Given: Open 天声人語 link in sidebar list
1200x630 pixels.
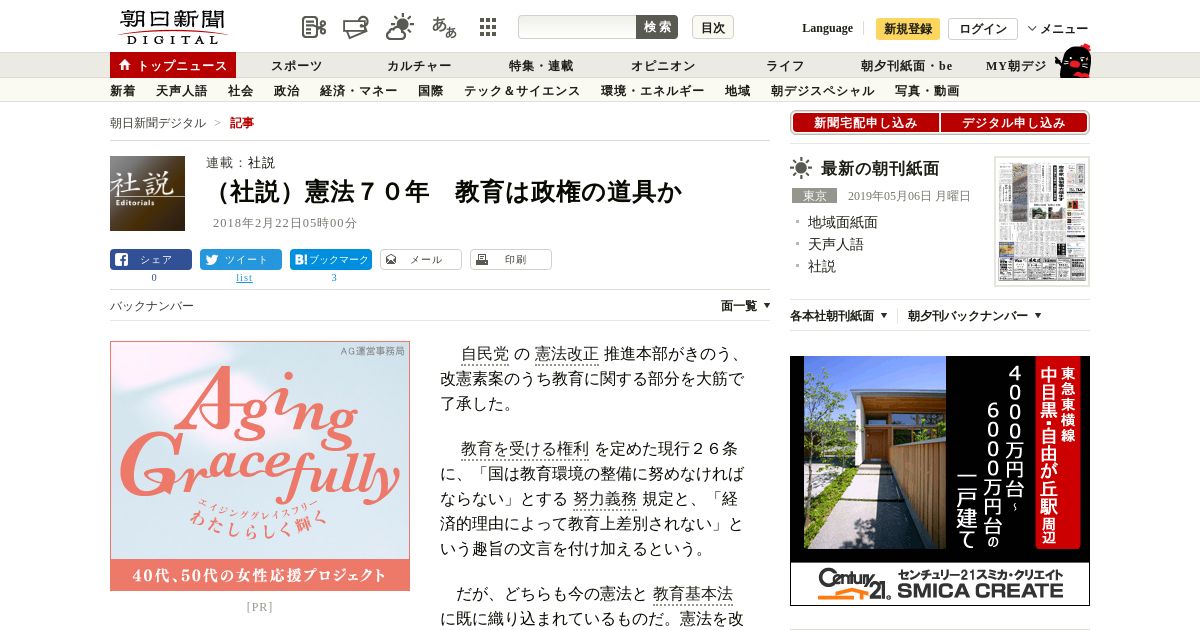Looking at the screenshot, I should [835, 244].
